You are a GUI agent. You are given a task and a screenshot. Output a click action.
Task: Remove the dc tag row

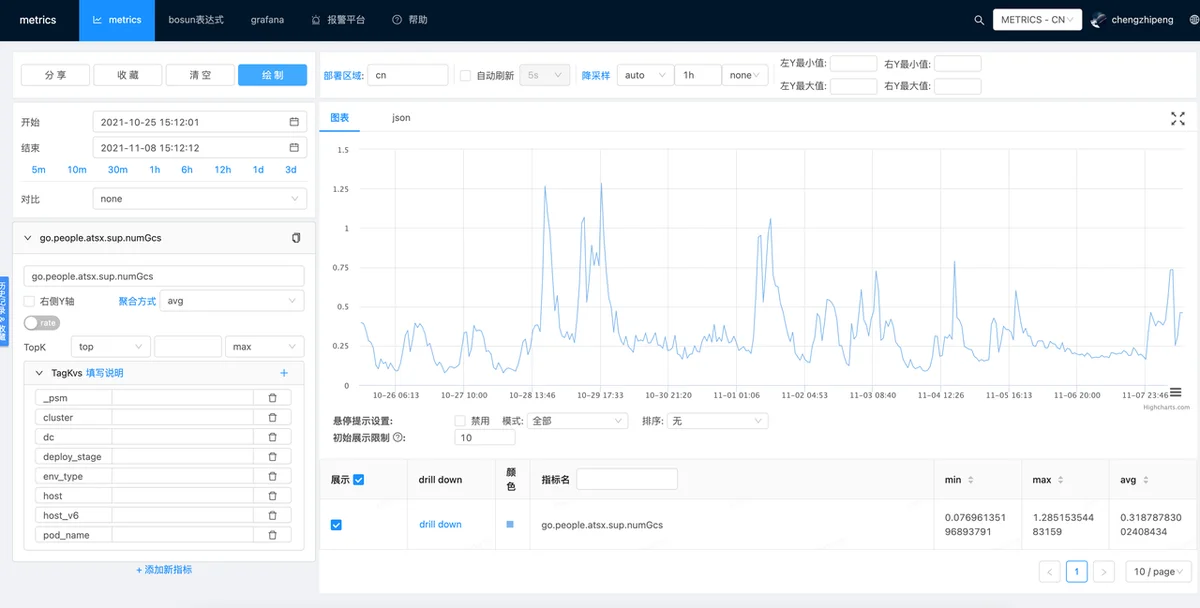272,437
